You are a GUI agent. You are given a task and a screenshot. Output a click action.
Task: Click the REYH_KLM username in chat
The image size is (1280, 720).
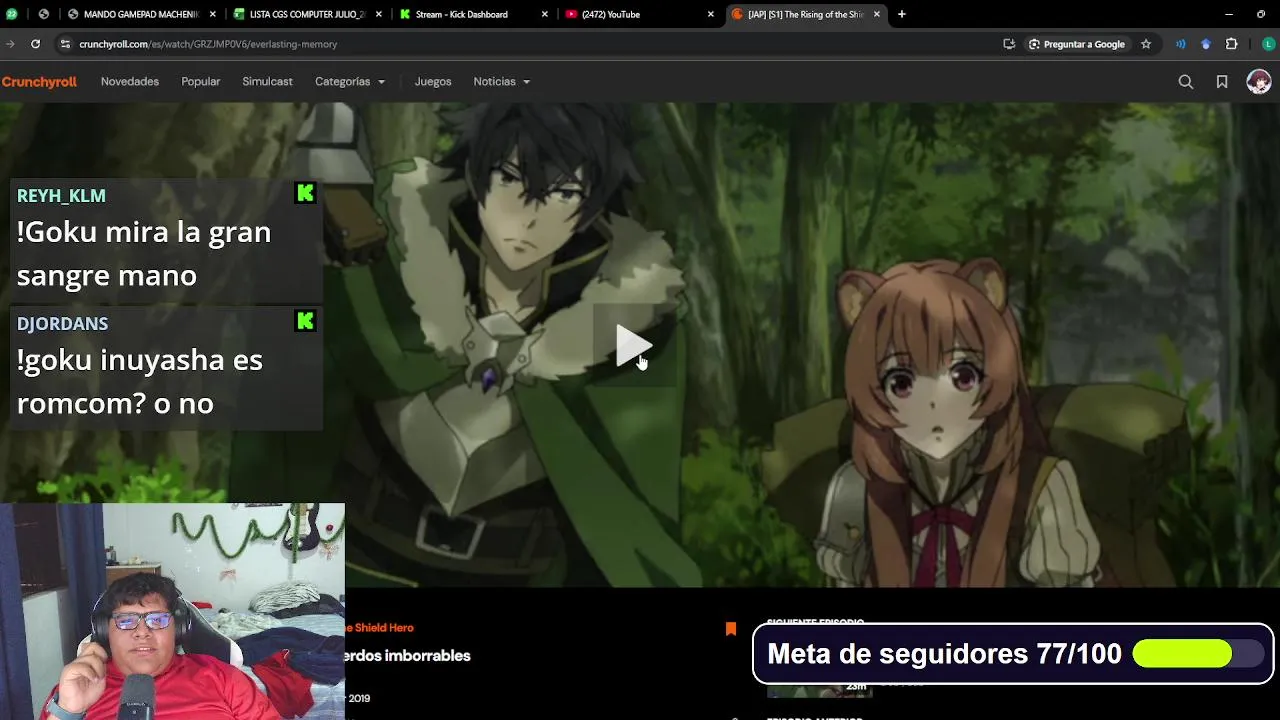[x=61, y=196]
